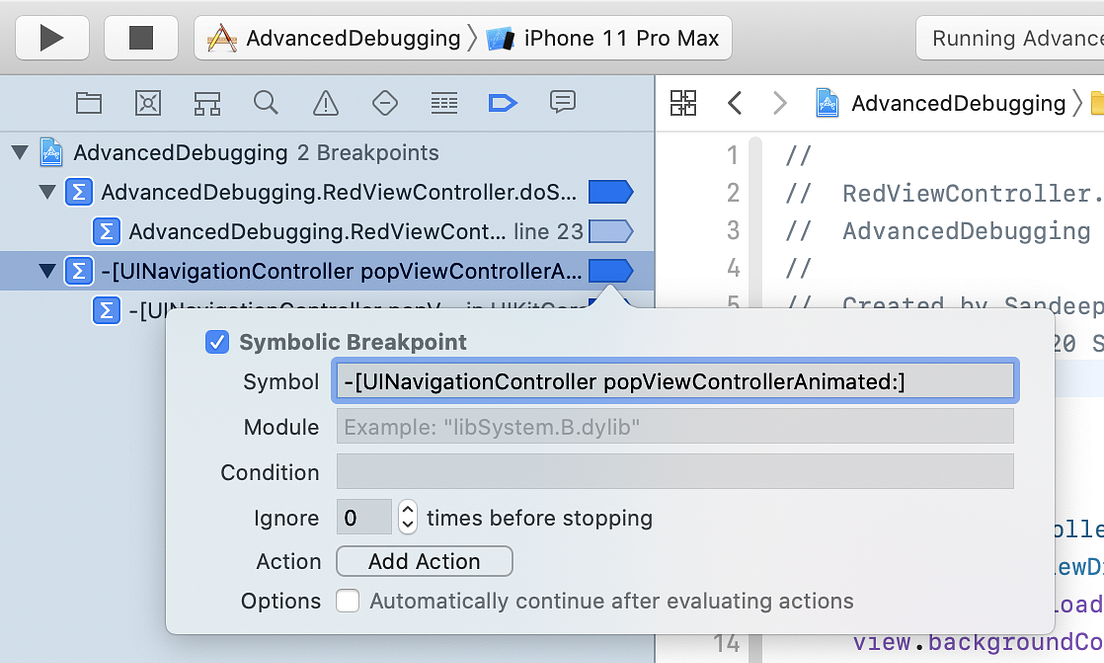Image resolution: width=1104 pixels, height=663 pixels.
Task: Open the Source Control navigator
Action: (148, 102)
